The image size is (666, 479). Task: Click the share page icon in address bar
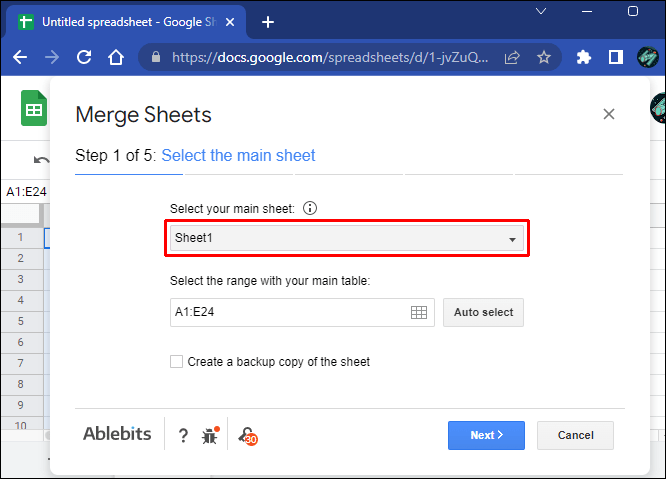coord(512,58)
